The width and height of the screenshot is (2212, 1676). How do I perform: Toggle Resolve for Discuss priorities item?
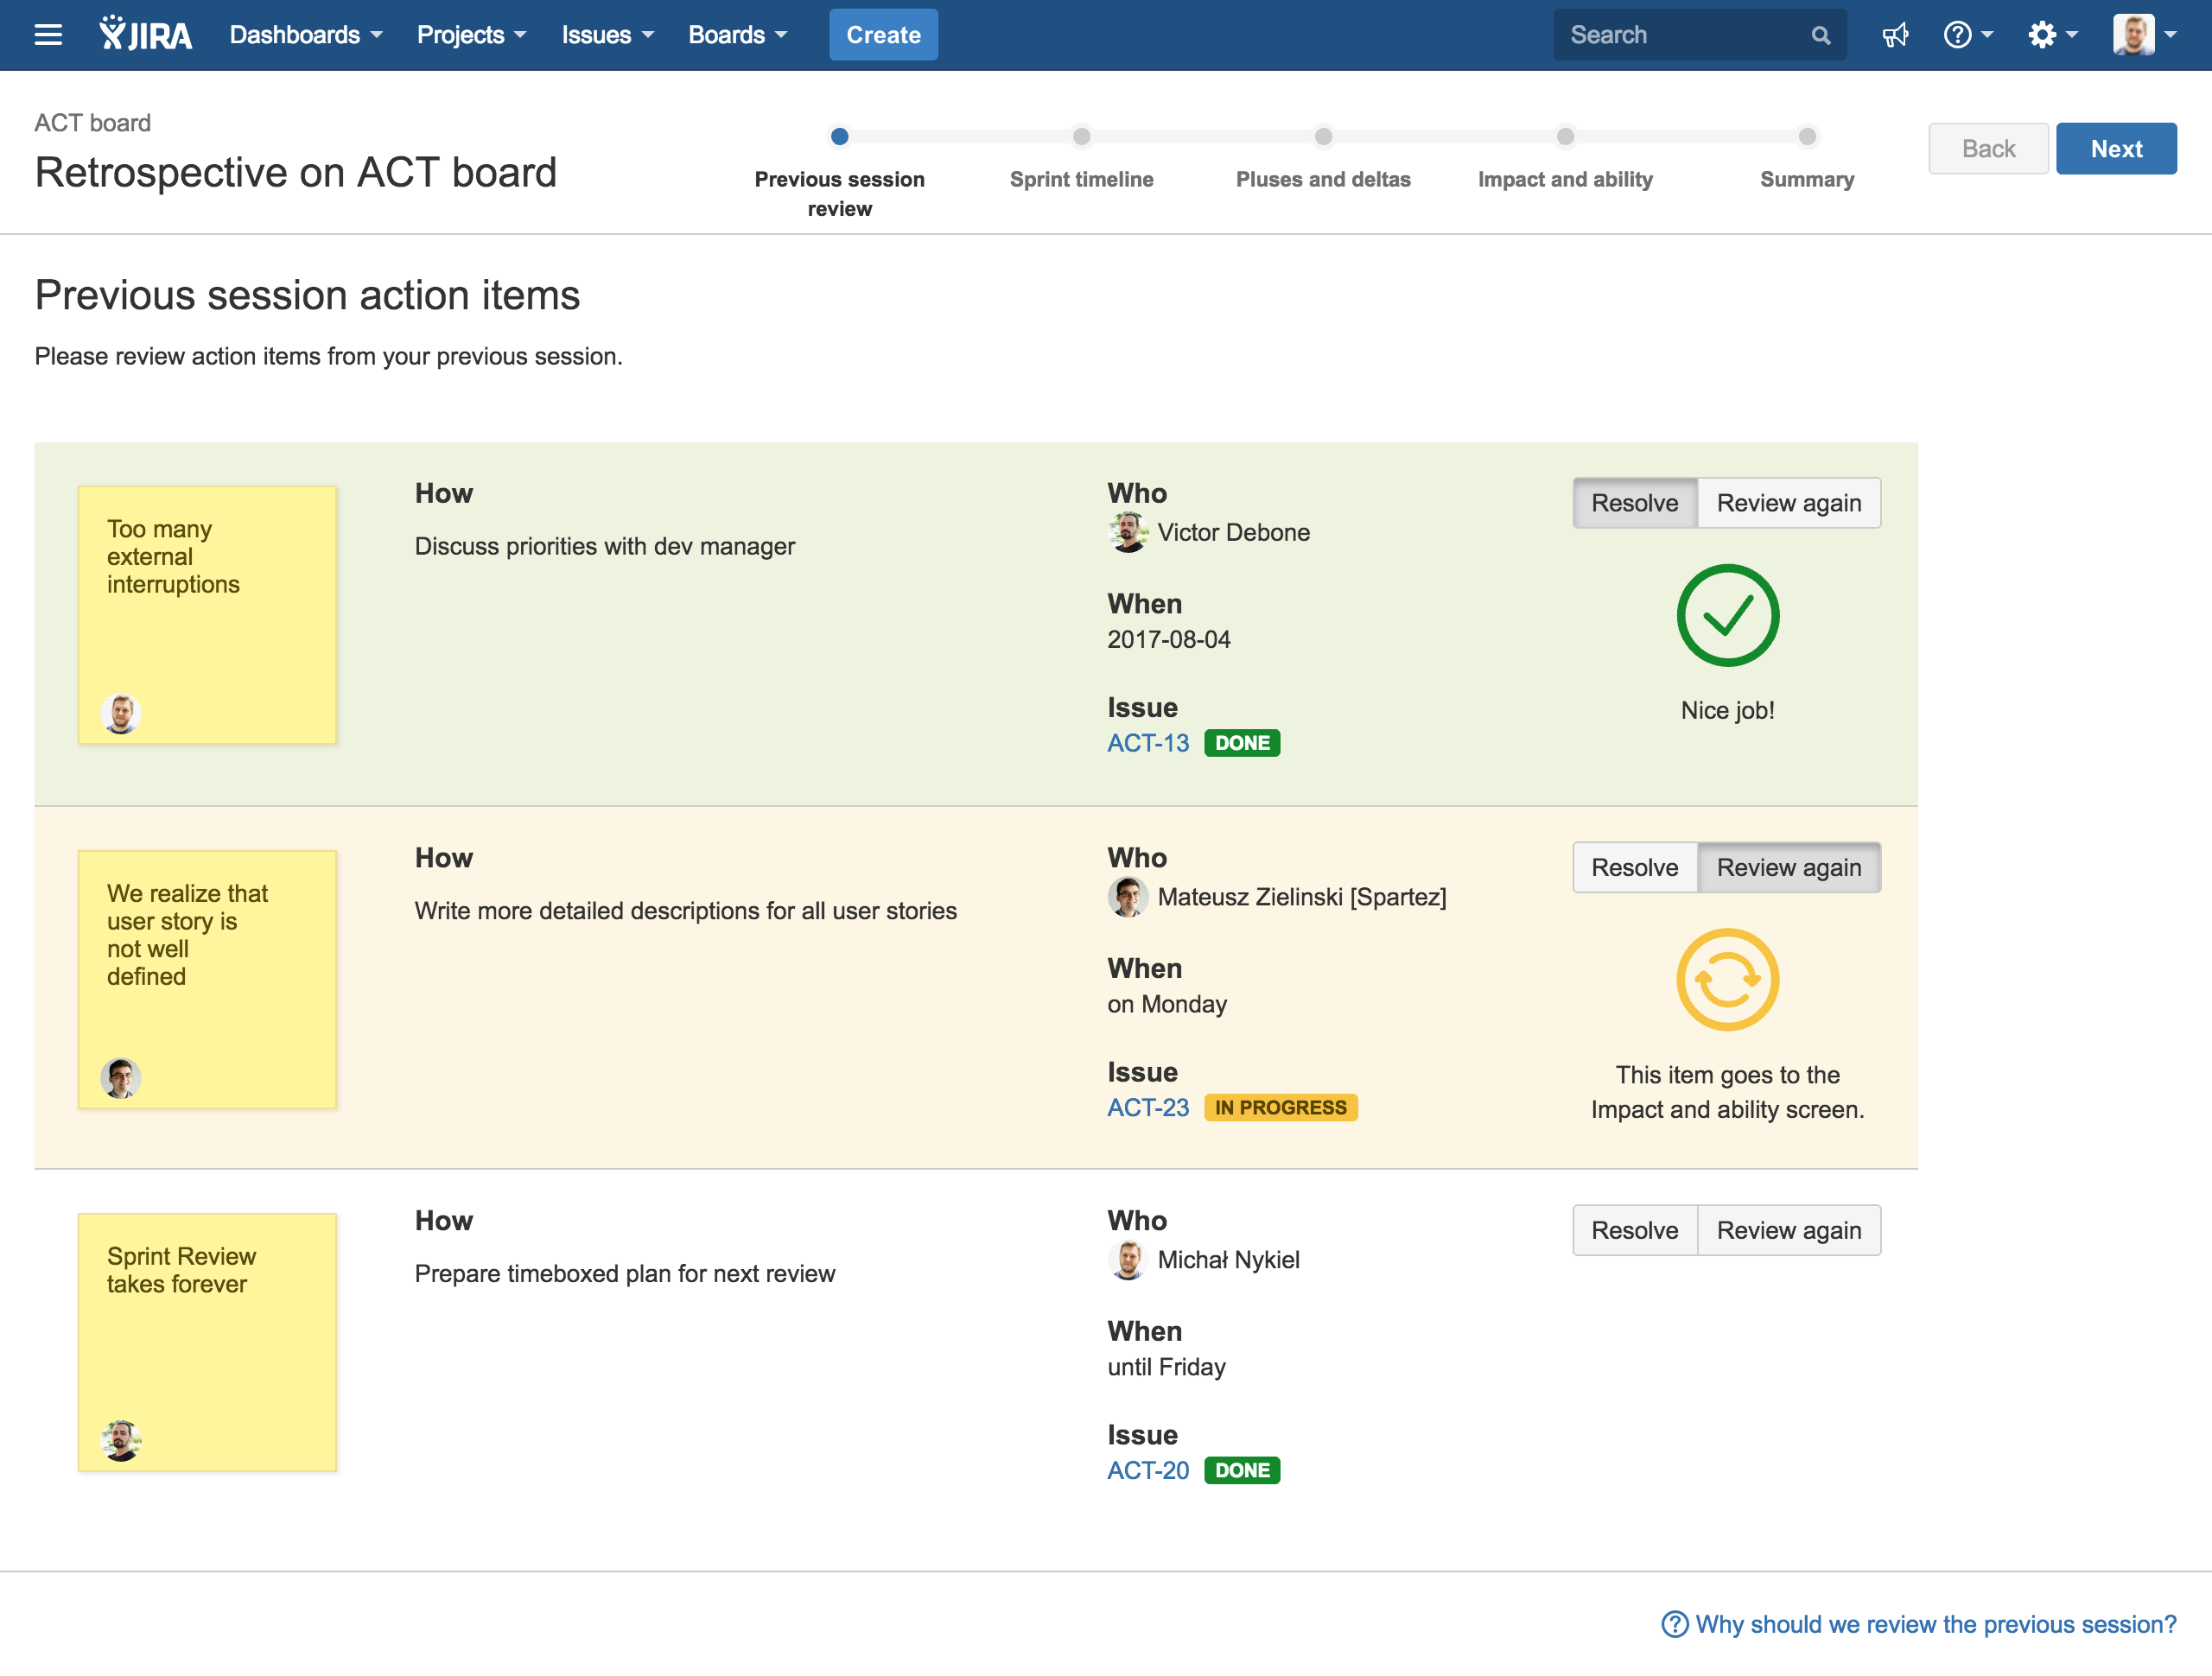tap(1634, 503)
